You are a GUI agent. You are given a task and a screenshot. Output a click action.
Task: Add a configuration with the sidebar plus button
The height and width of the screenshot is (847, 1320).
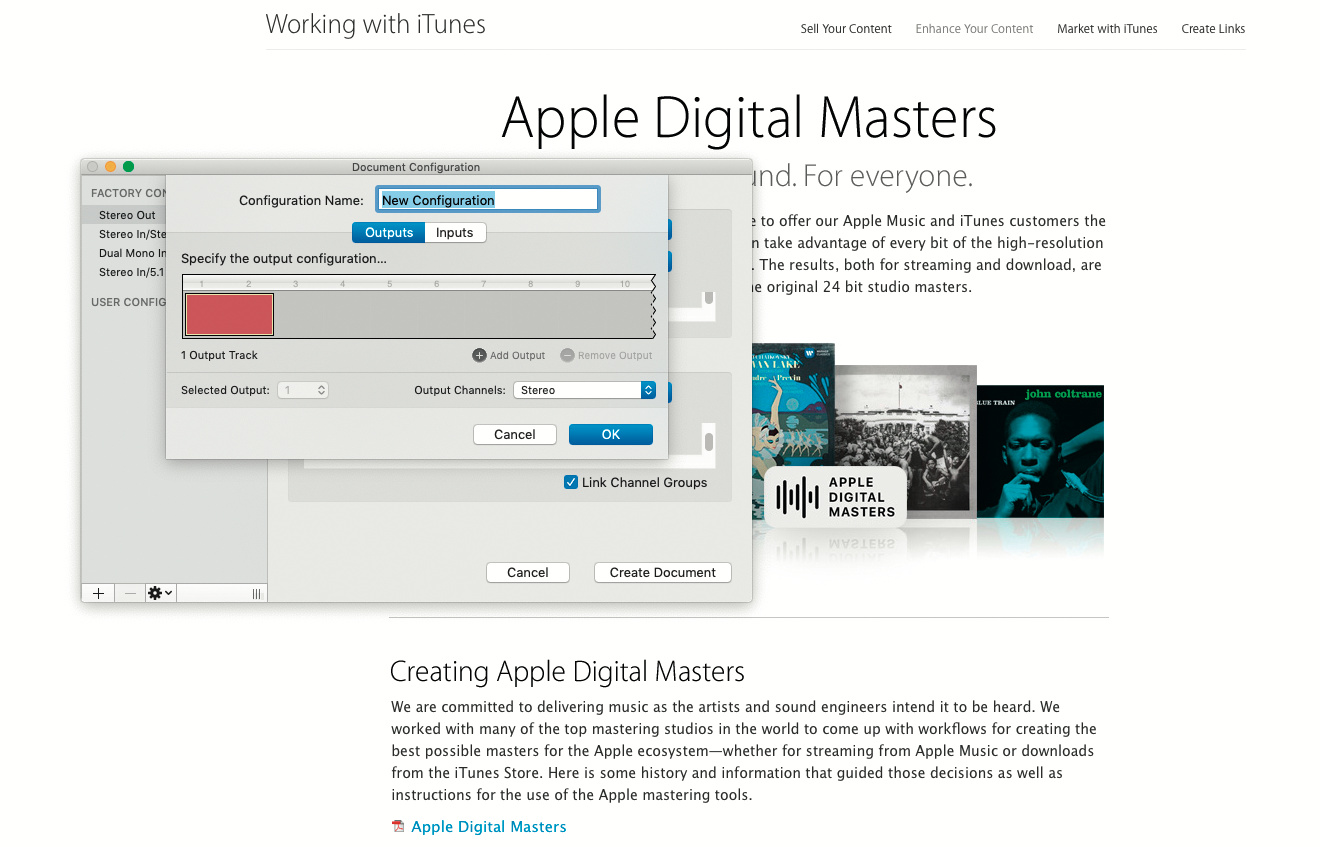pyautogui.click(x=98, y=593)
